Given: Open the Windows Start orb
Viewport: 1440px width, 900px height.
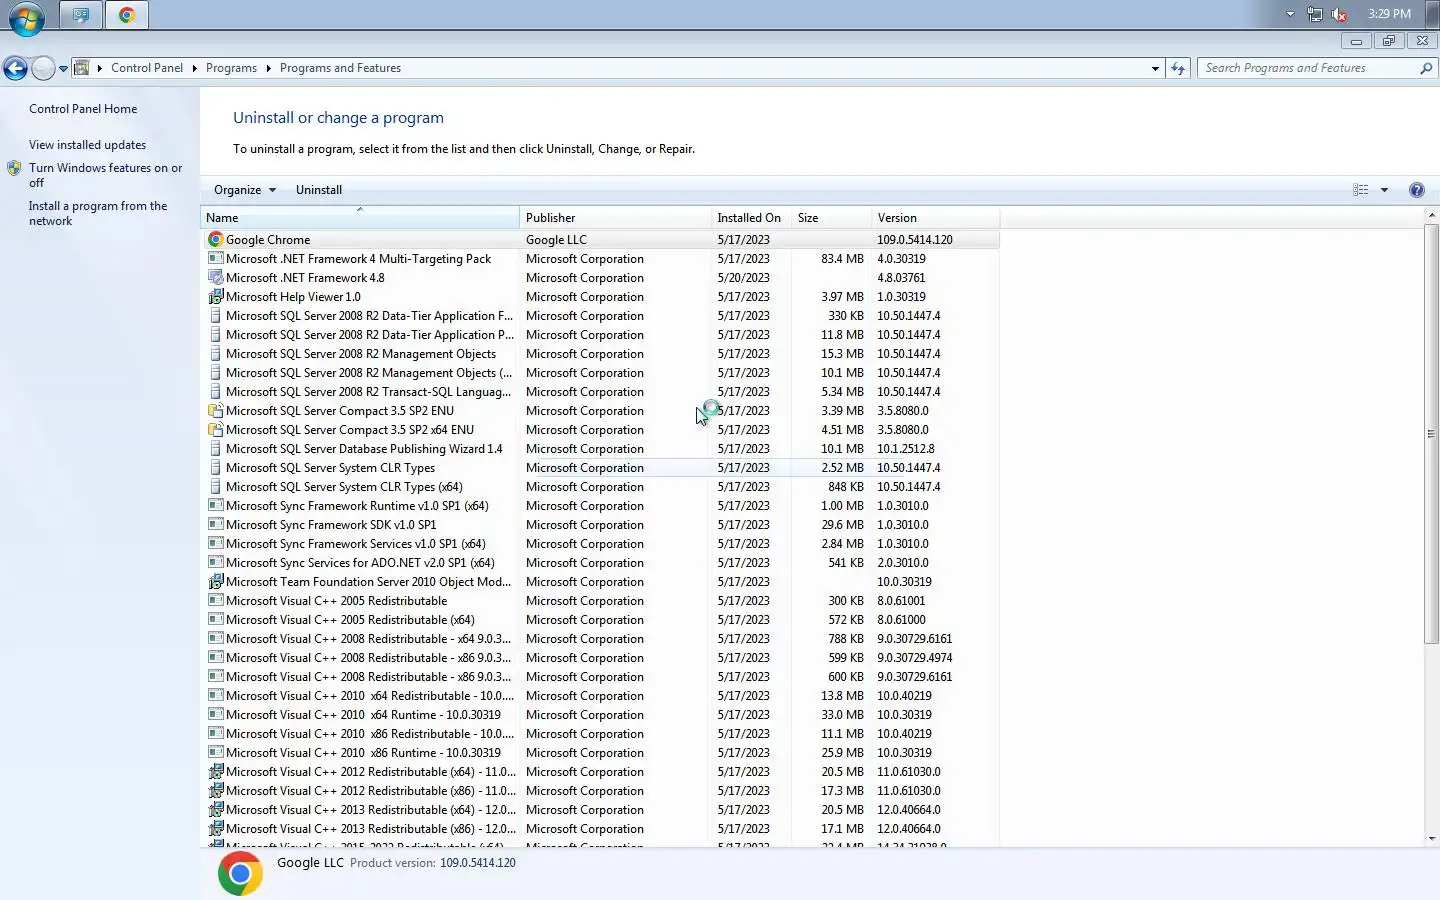Looking at the screenshot, I should click(x=26, y=17).
